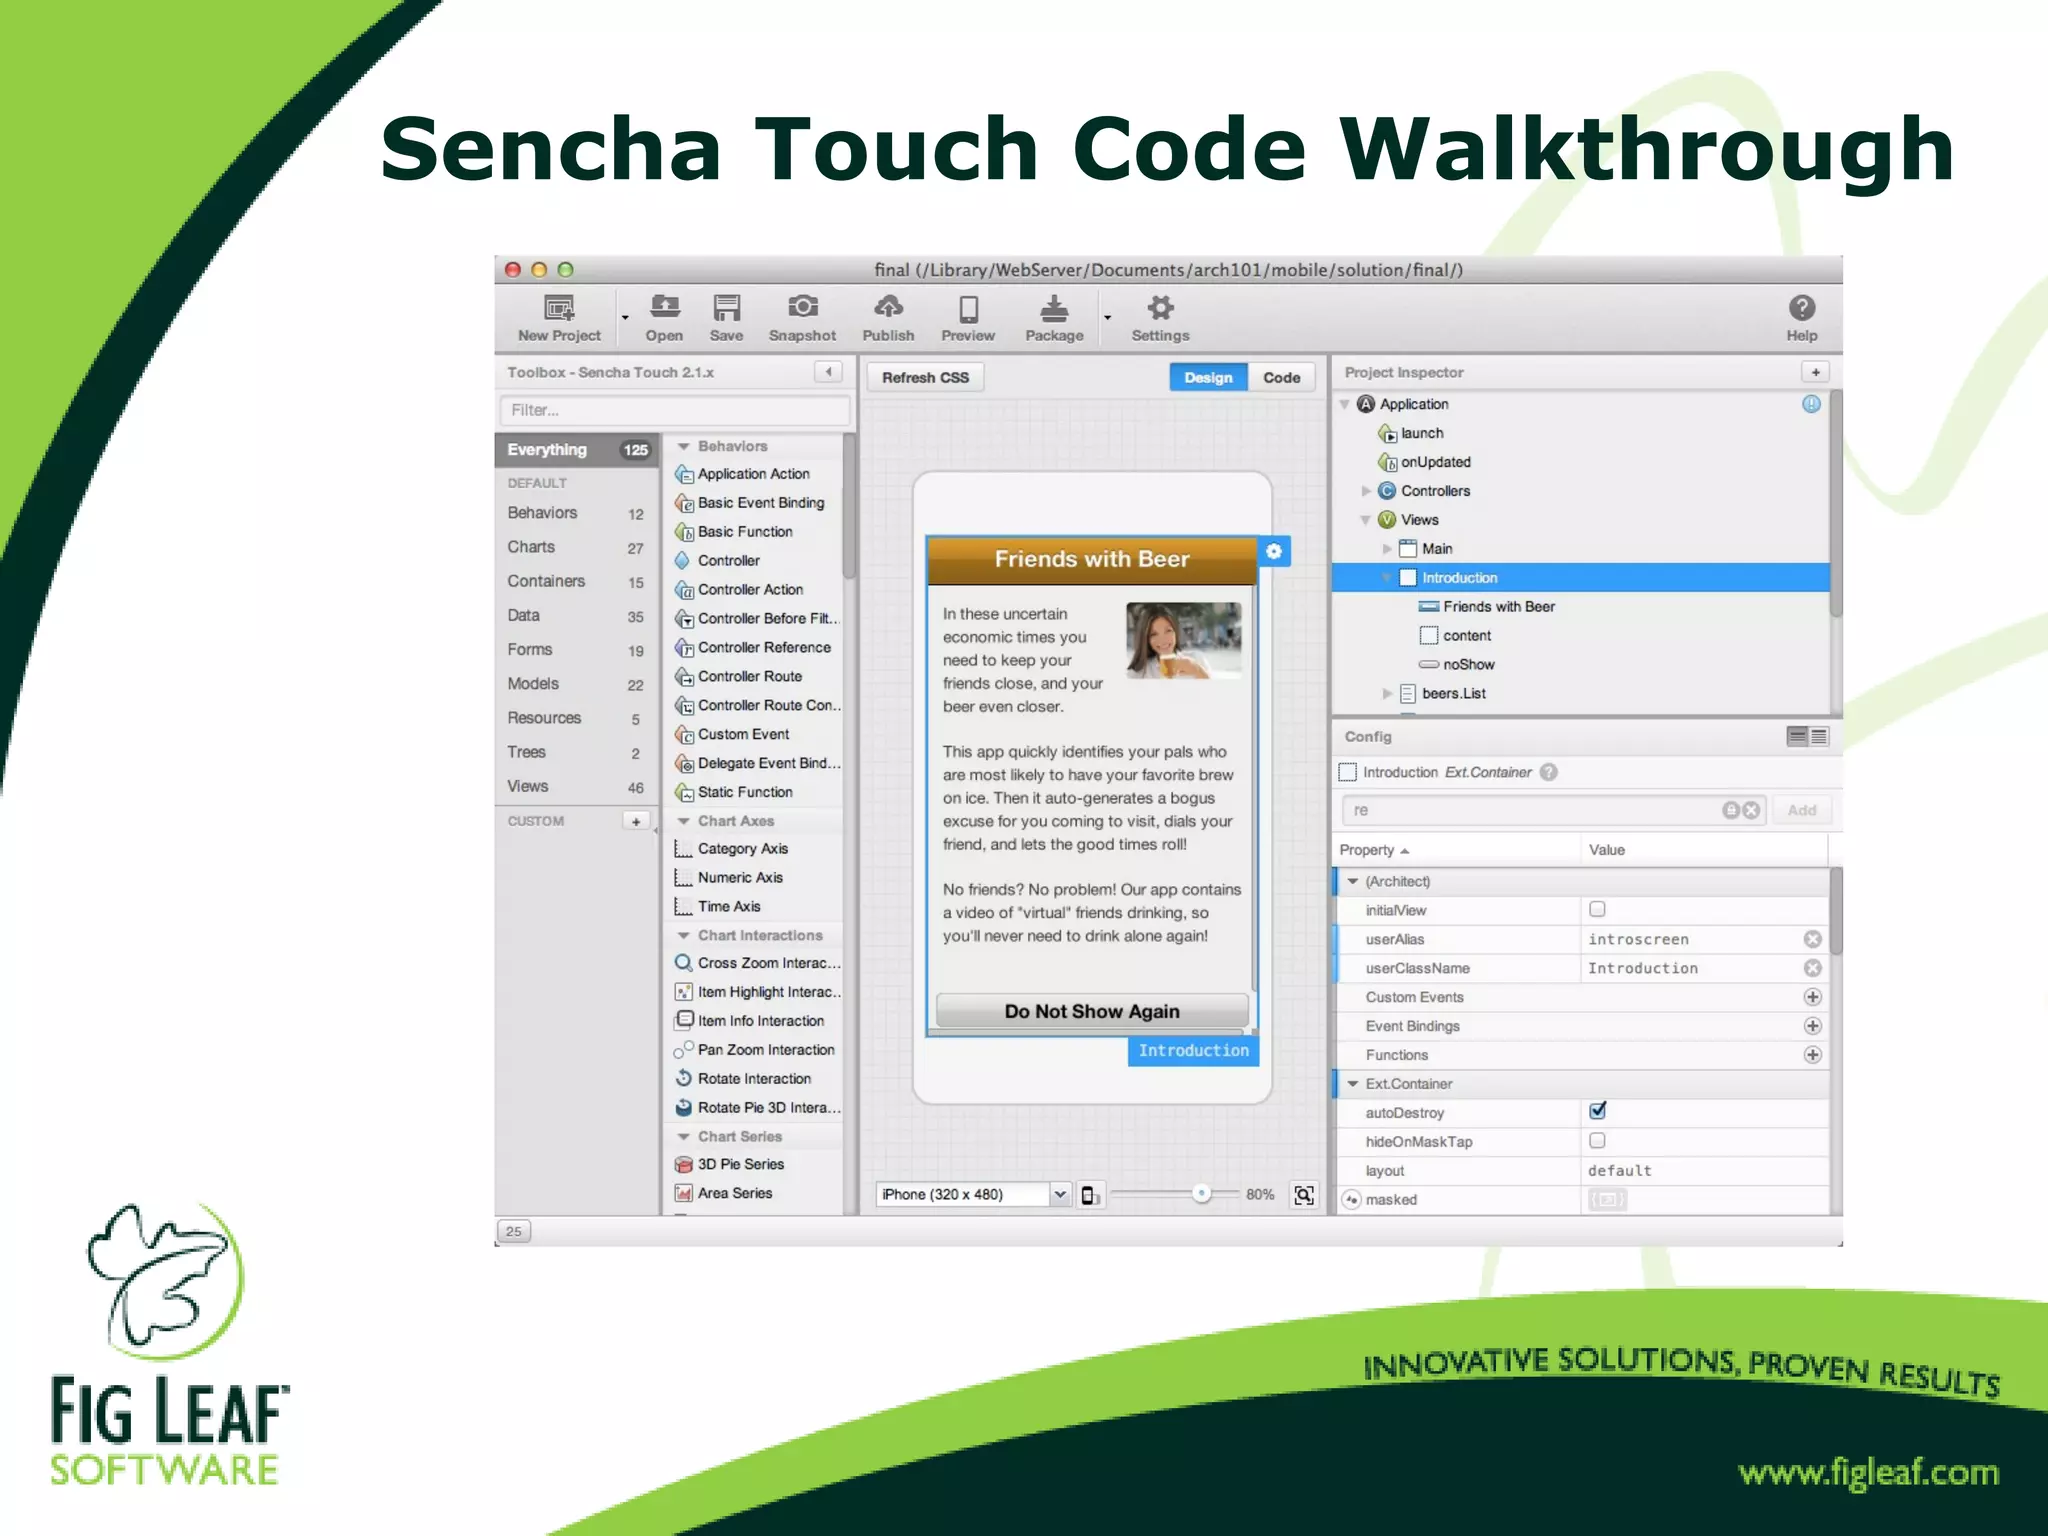Collapse the Toolbox panel arrow button
Screen dimensions: 2048x1536
pos(828,372)
